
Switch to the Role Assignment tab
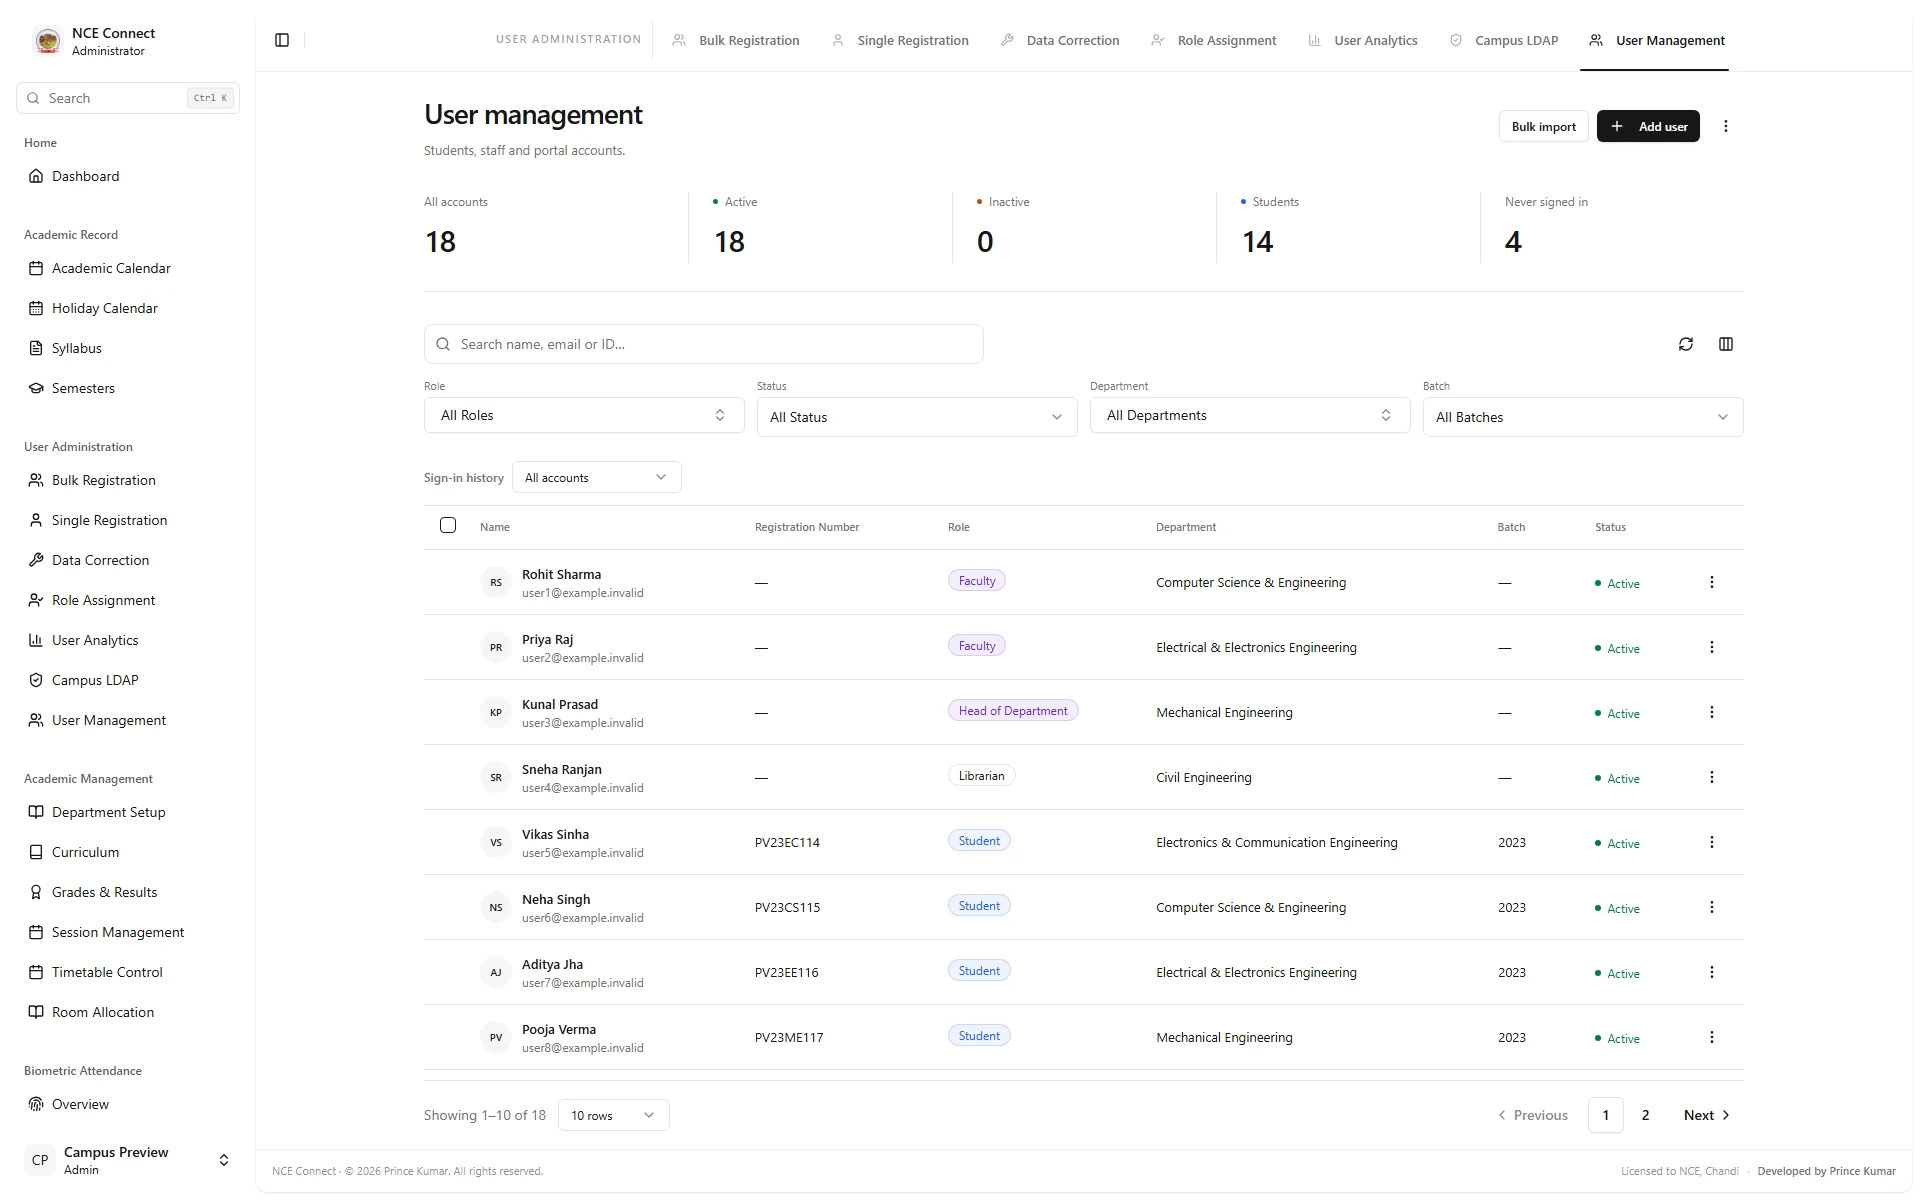click(x=1214, y=40)
